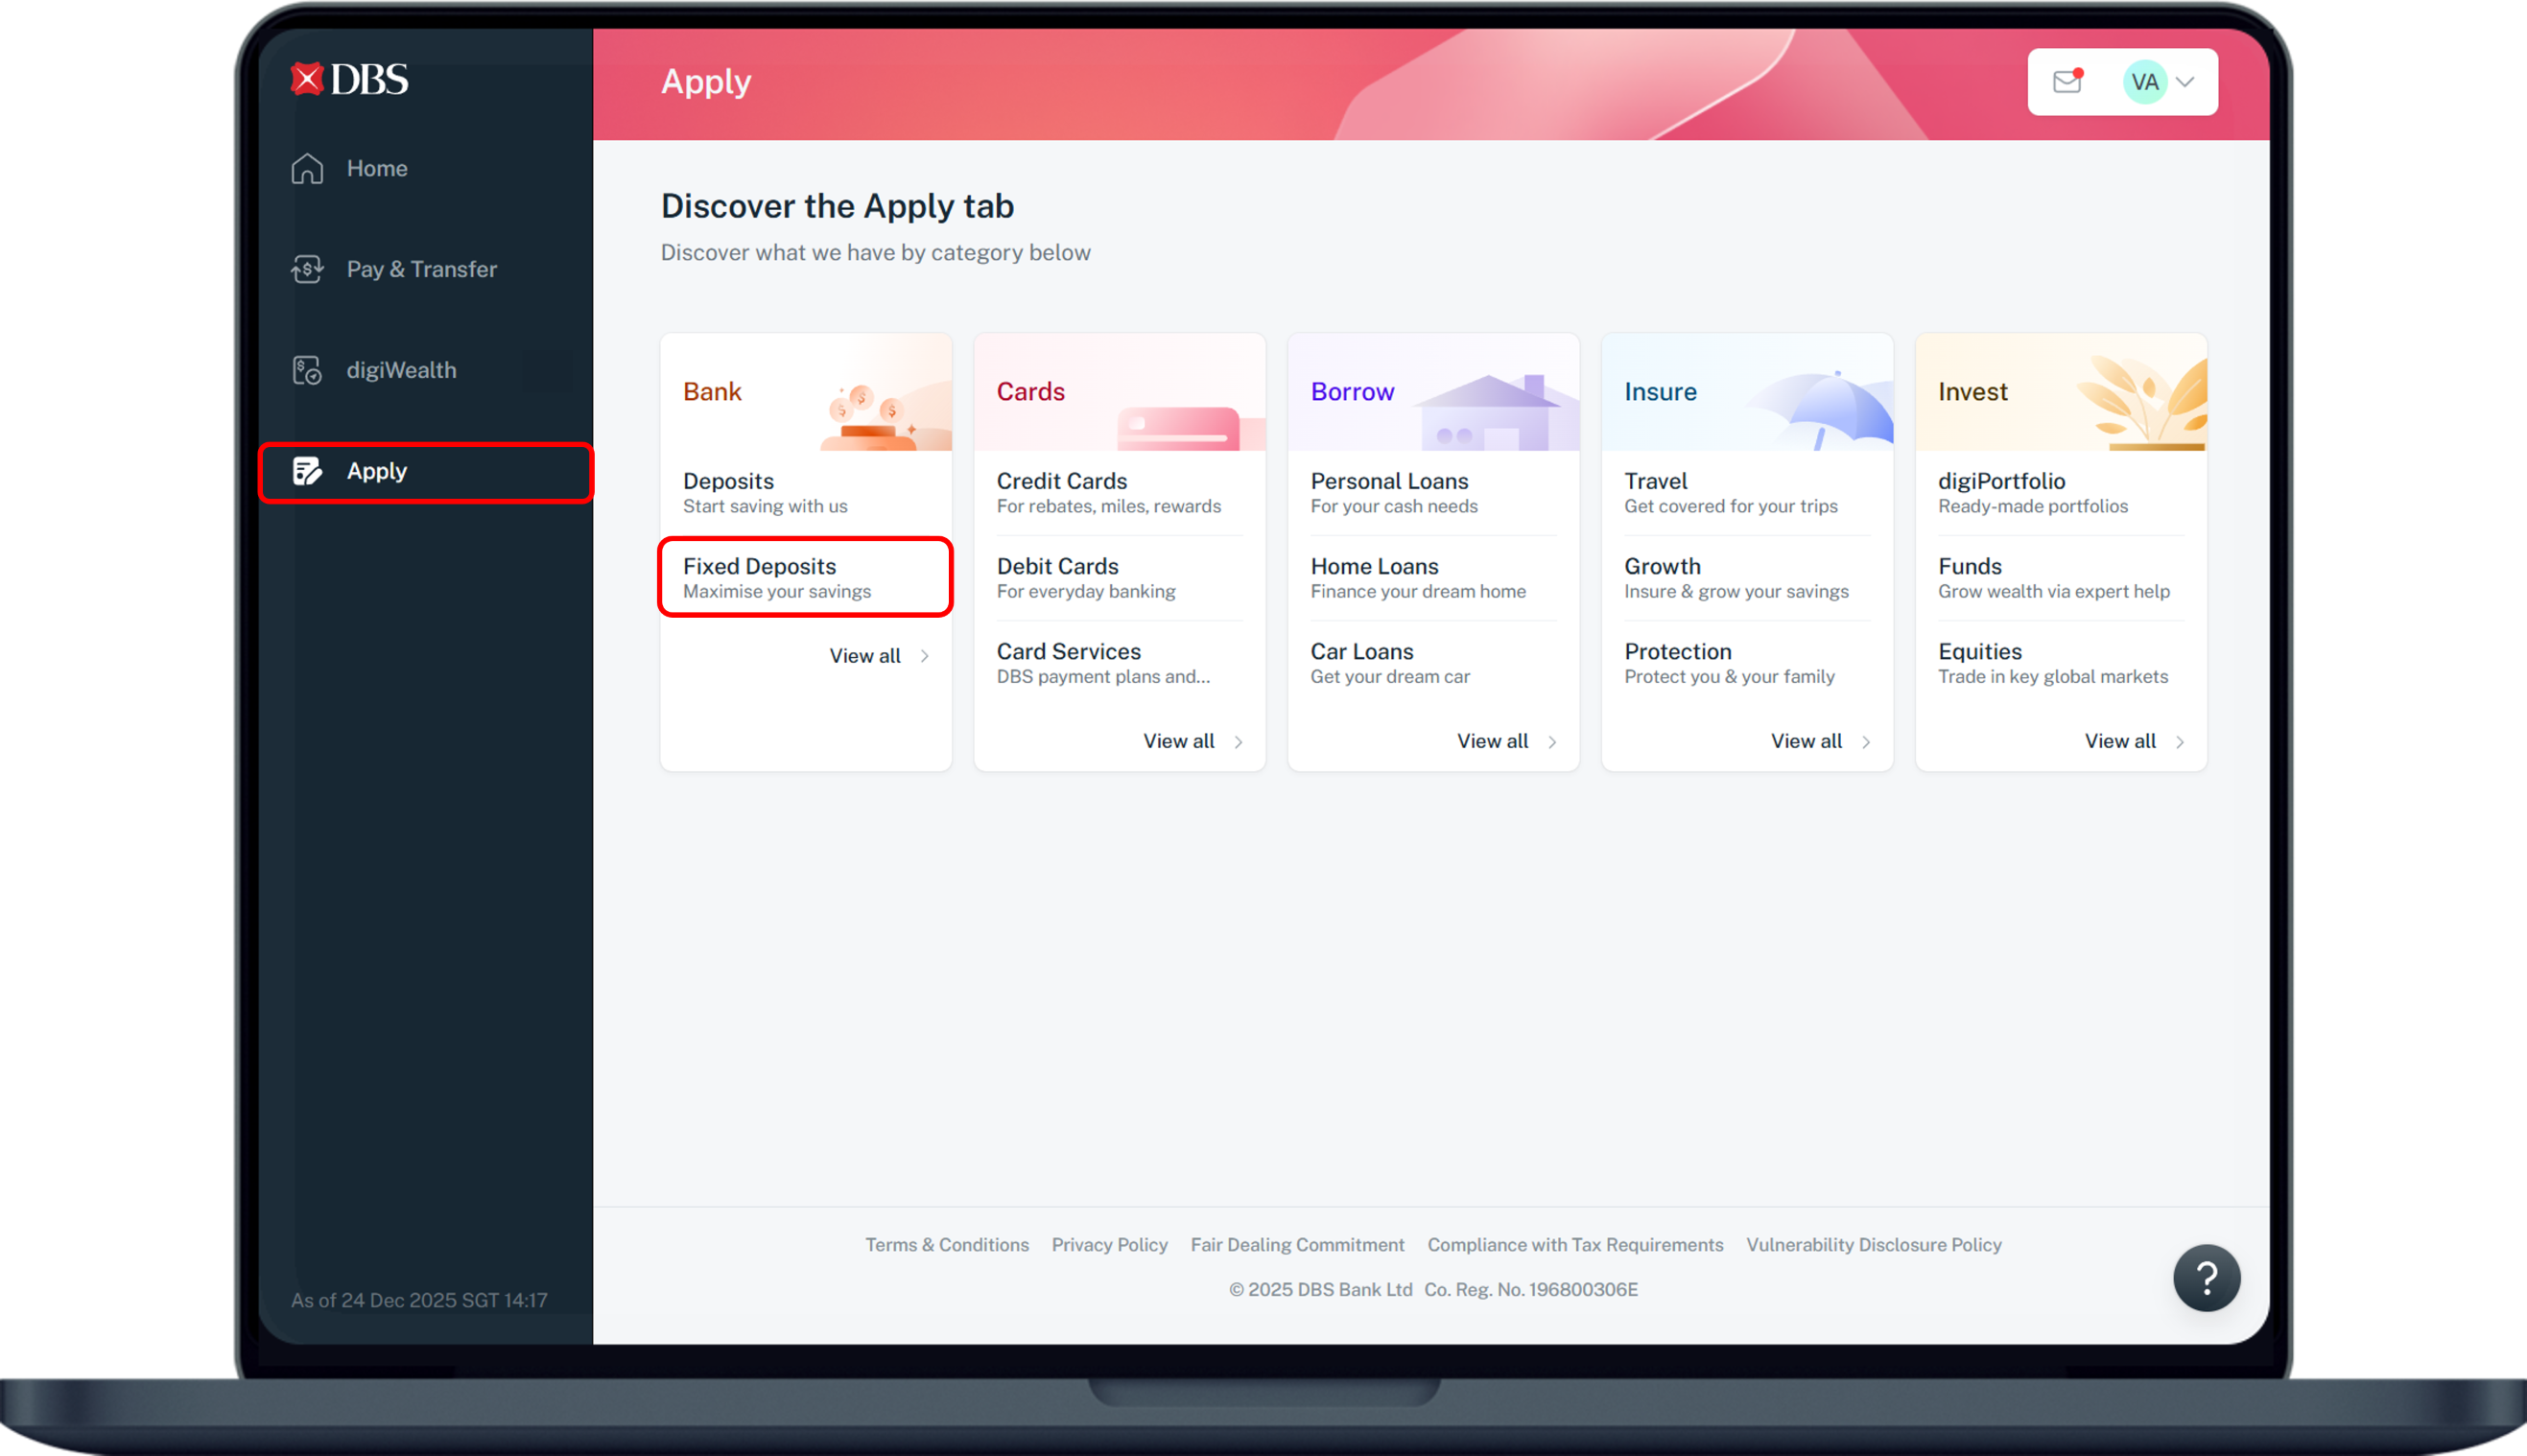Click the VA profile avatar
Screen dimensions: 2527x1456
click(2144, 82)
